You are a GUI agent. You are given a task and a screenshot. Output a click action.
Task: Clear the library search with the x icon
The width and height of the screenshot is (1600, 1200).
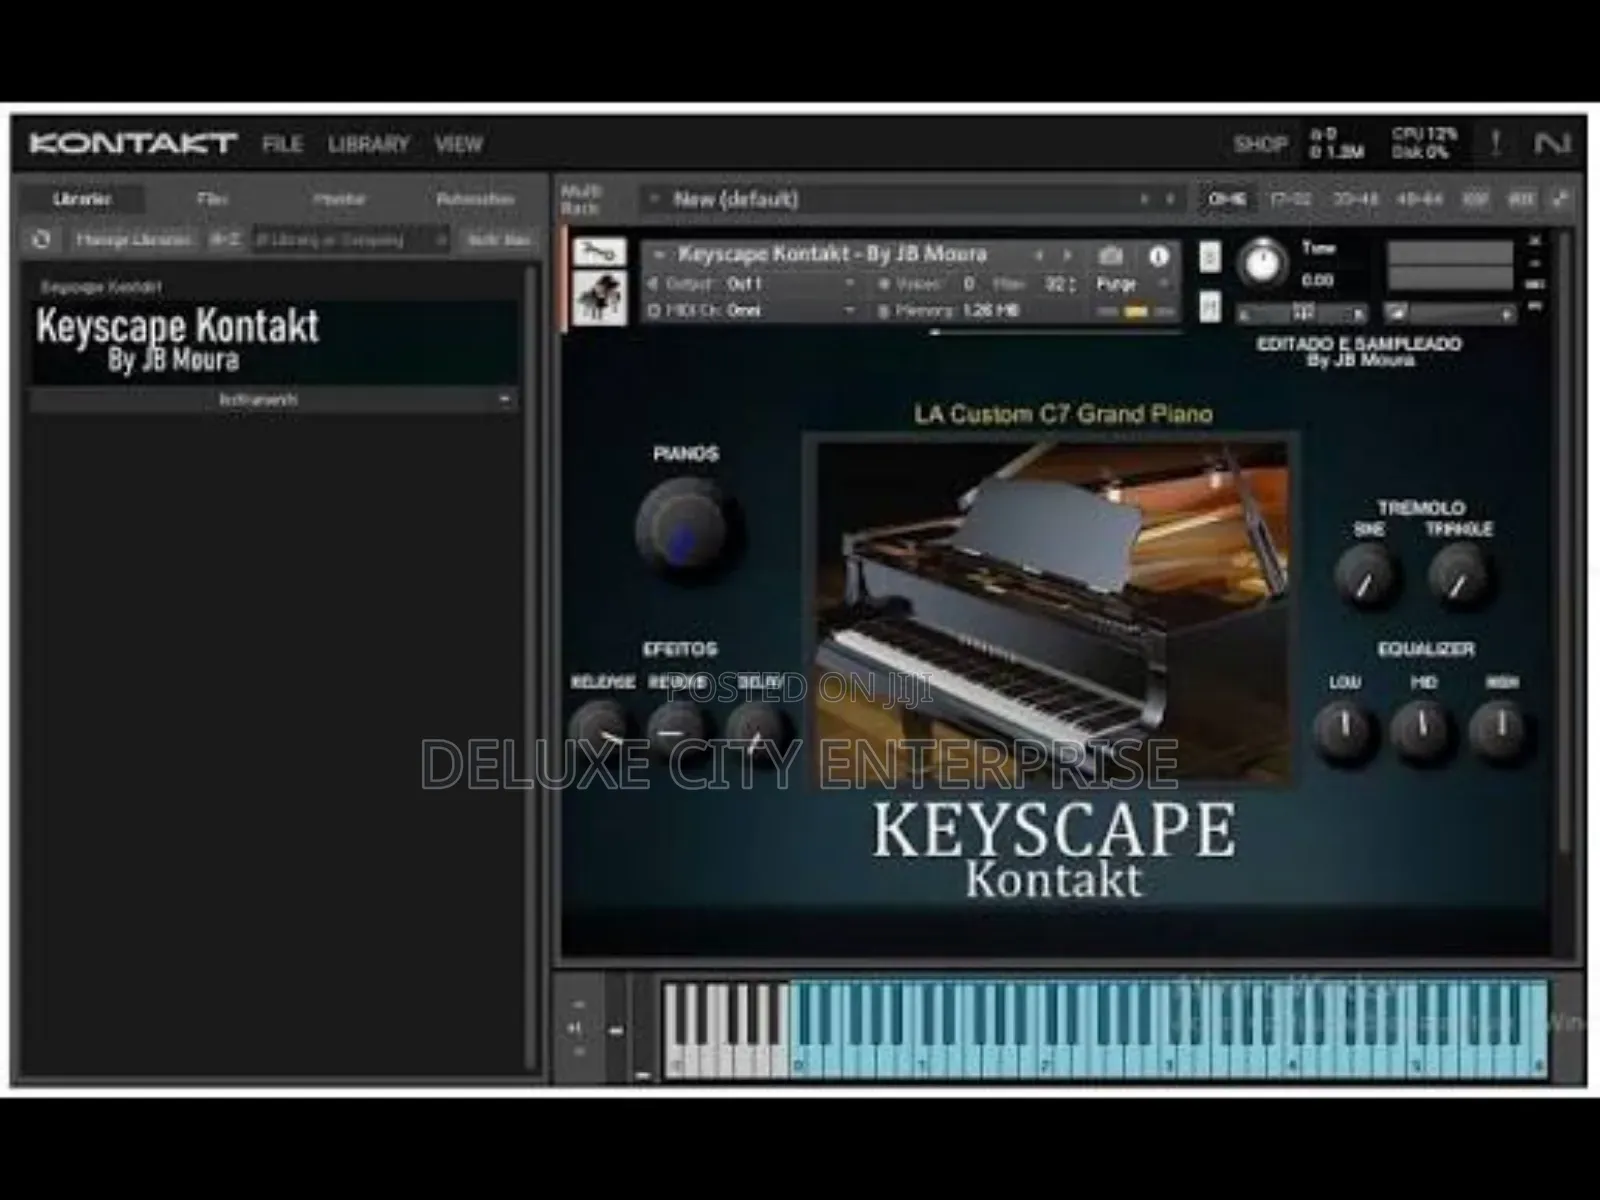[x=440, y=240]
